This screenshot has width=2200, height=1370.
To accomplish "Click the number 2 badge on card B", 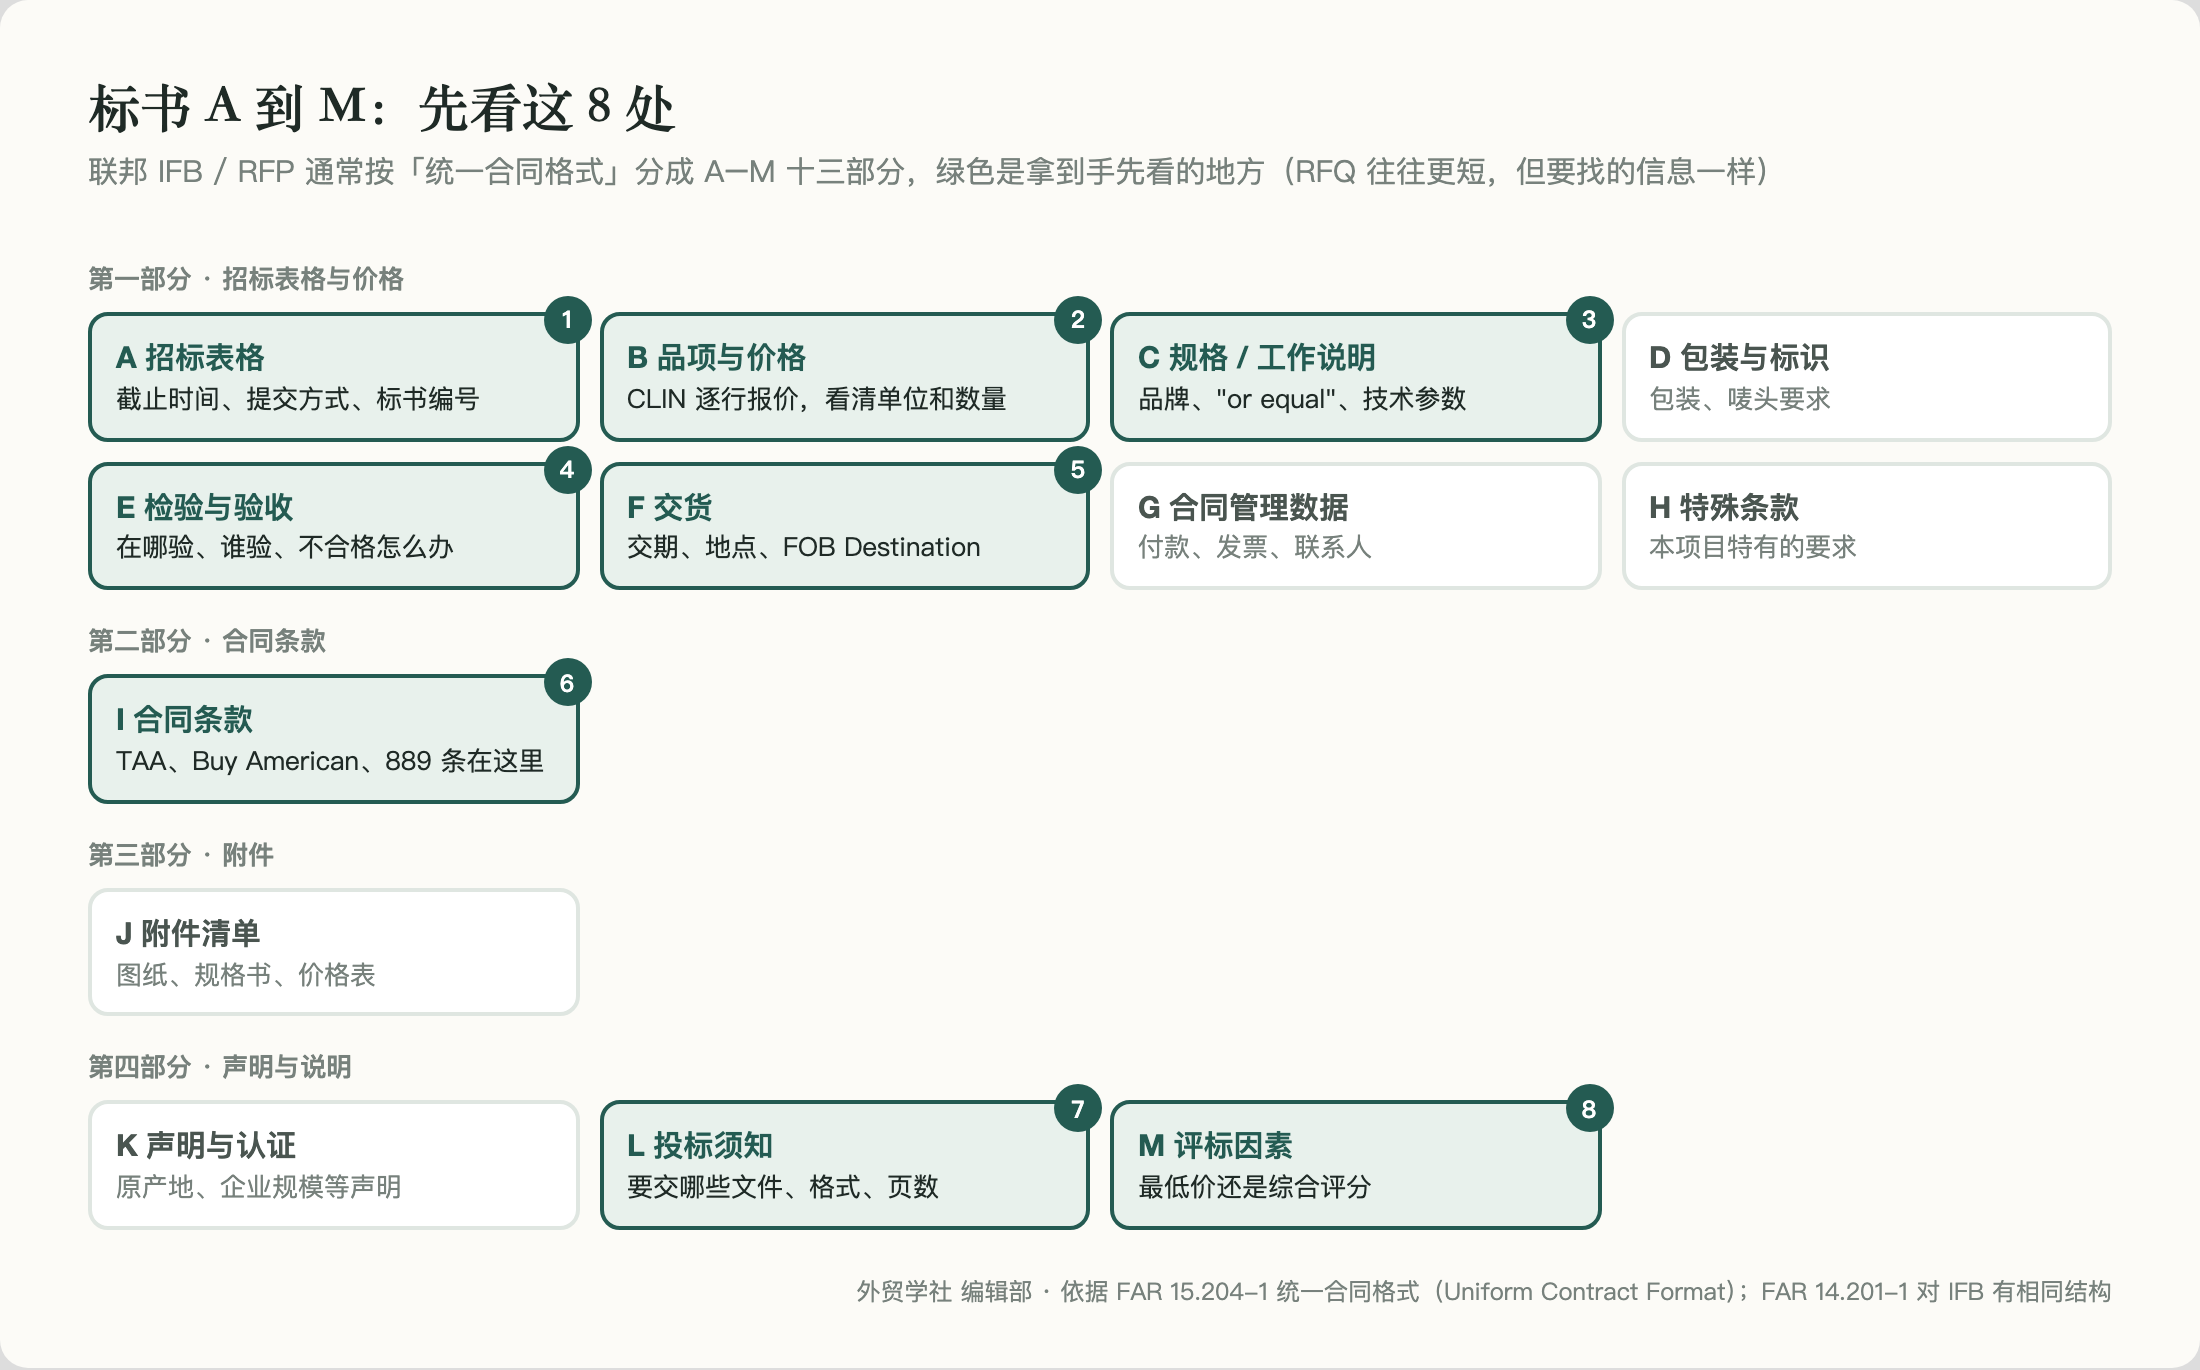I will click(x=1078, y=320).
